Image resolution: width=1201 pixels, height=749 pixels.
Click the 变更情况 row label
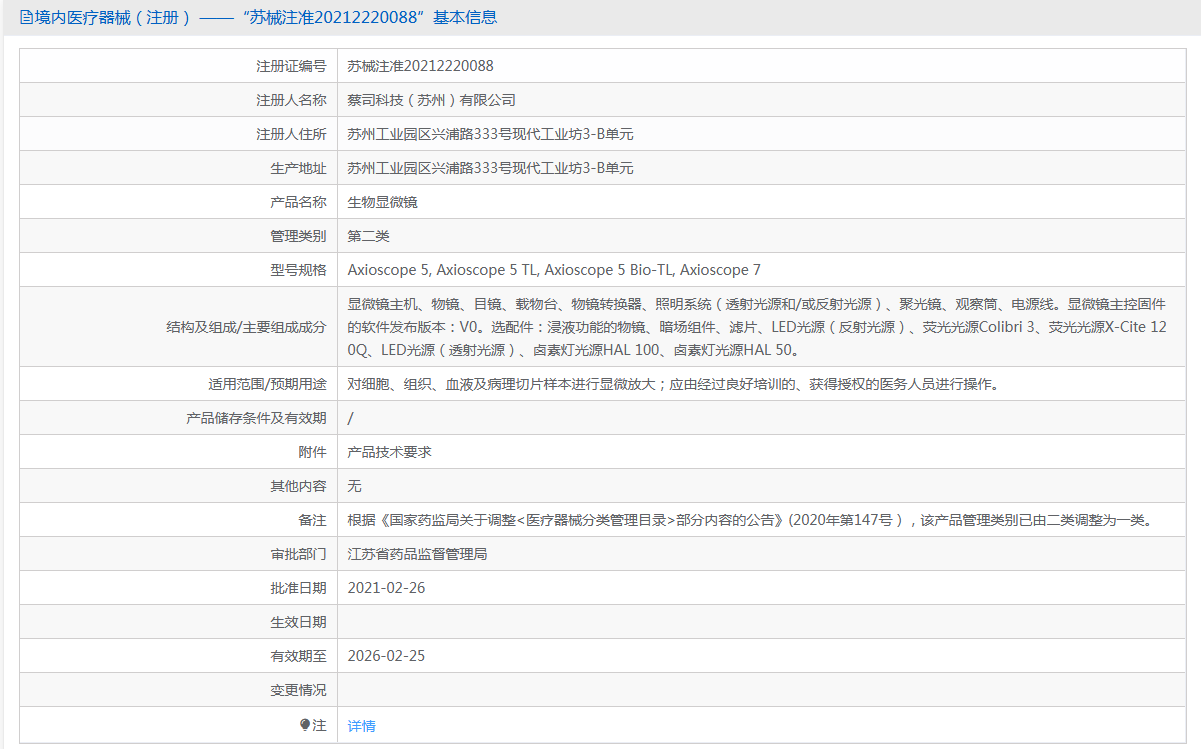coord(298,690)
